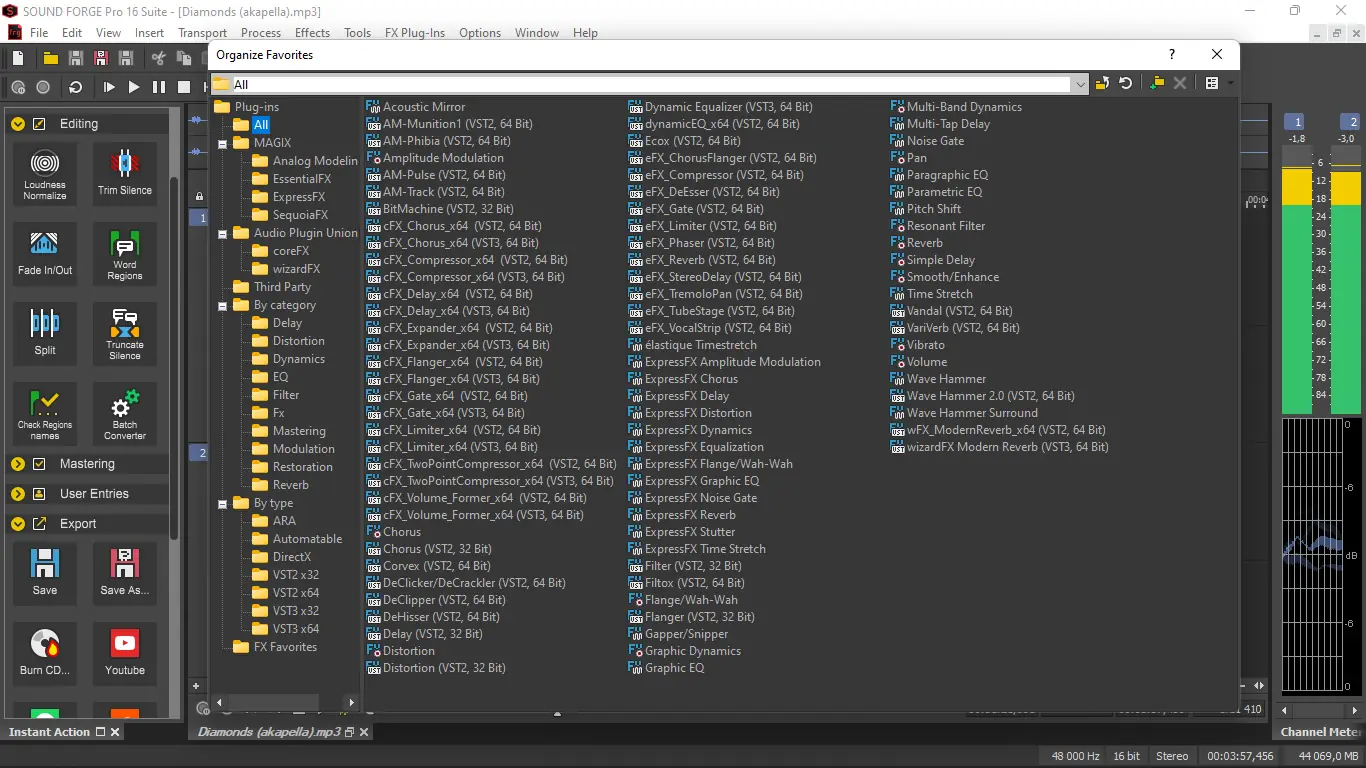Click the Cut scissors toolbar icon
The height and width of the screenshot is (768, 1366).
tap(159, 59)
